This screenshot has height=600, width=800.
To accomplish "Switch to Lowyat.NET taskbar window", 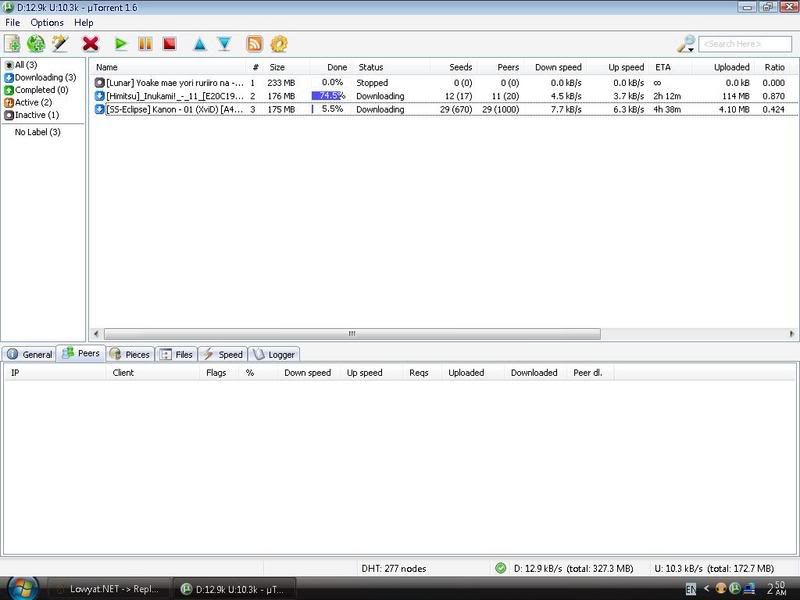I will [109, 589].
